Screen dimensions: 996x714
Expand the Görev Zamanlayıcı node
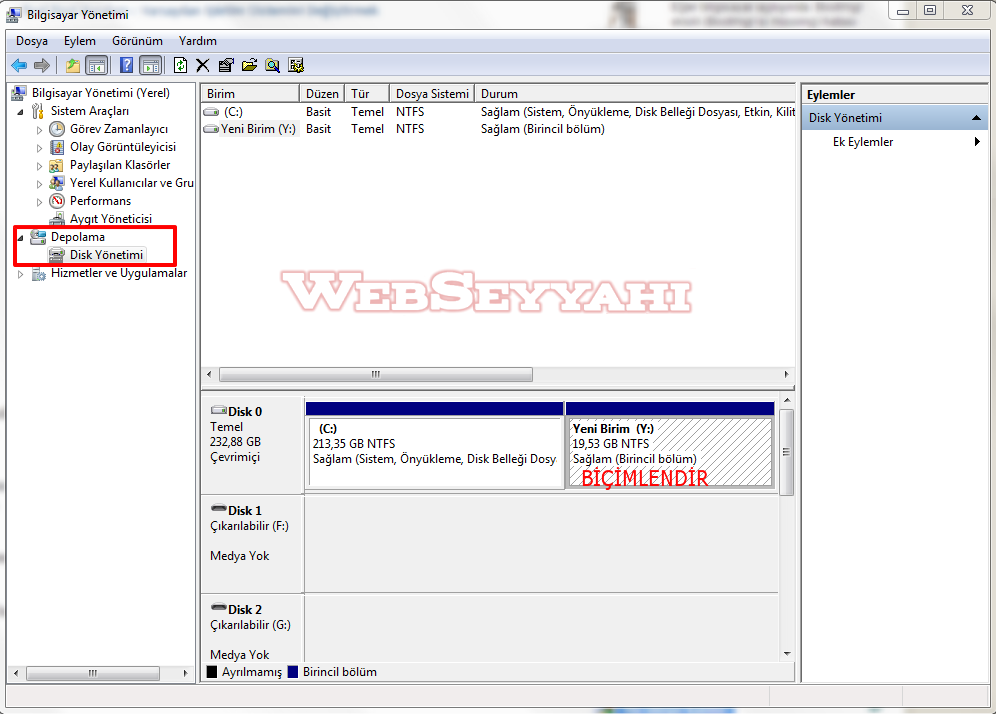tap(39, 130)
